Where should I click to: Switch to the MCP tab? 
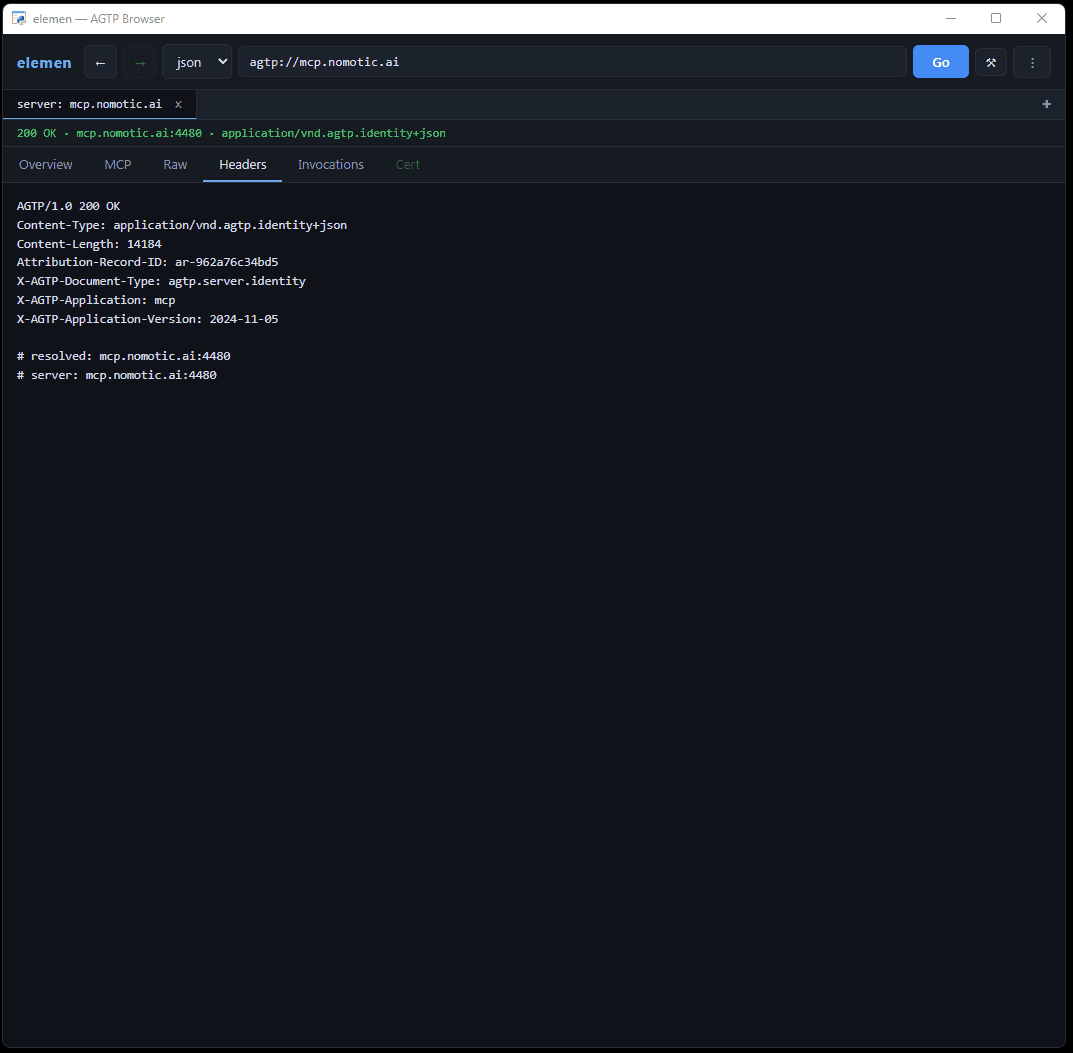(x=118, y=164)
